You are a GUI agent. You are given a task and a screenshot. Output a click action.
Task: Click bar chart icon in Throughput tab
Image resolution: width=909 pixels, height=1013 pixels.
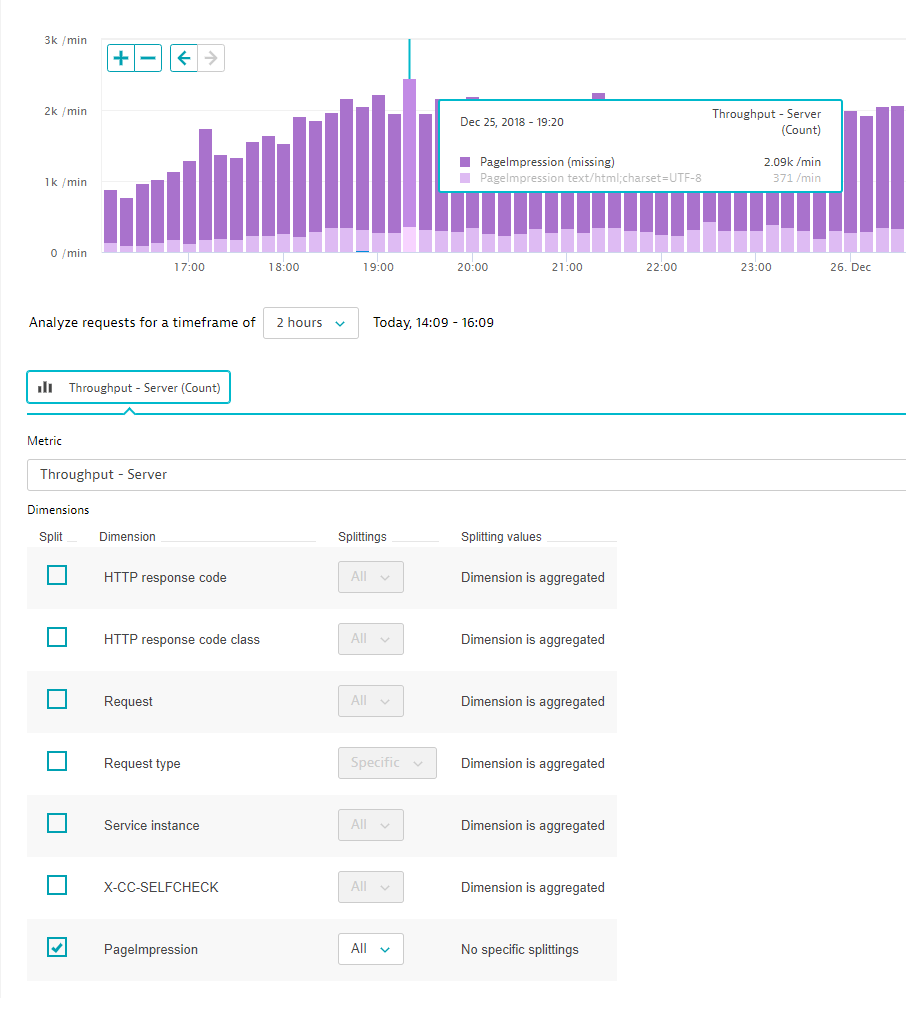click(x=45, y=387)
